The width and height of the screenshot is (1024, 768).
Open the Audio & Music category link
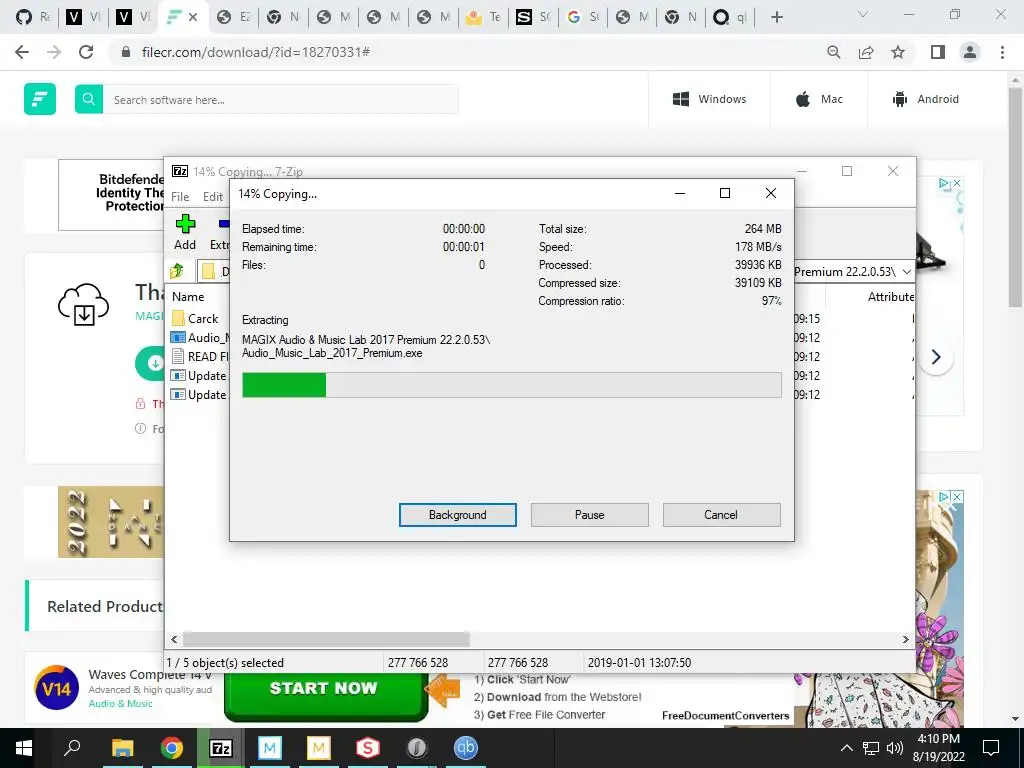coord(121,703)
